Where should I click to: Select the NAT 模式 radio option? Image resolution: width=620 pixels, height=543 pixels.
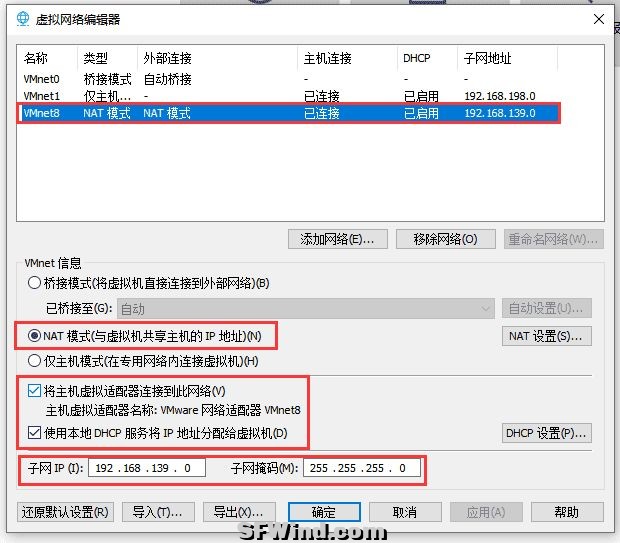point(34,336)
